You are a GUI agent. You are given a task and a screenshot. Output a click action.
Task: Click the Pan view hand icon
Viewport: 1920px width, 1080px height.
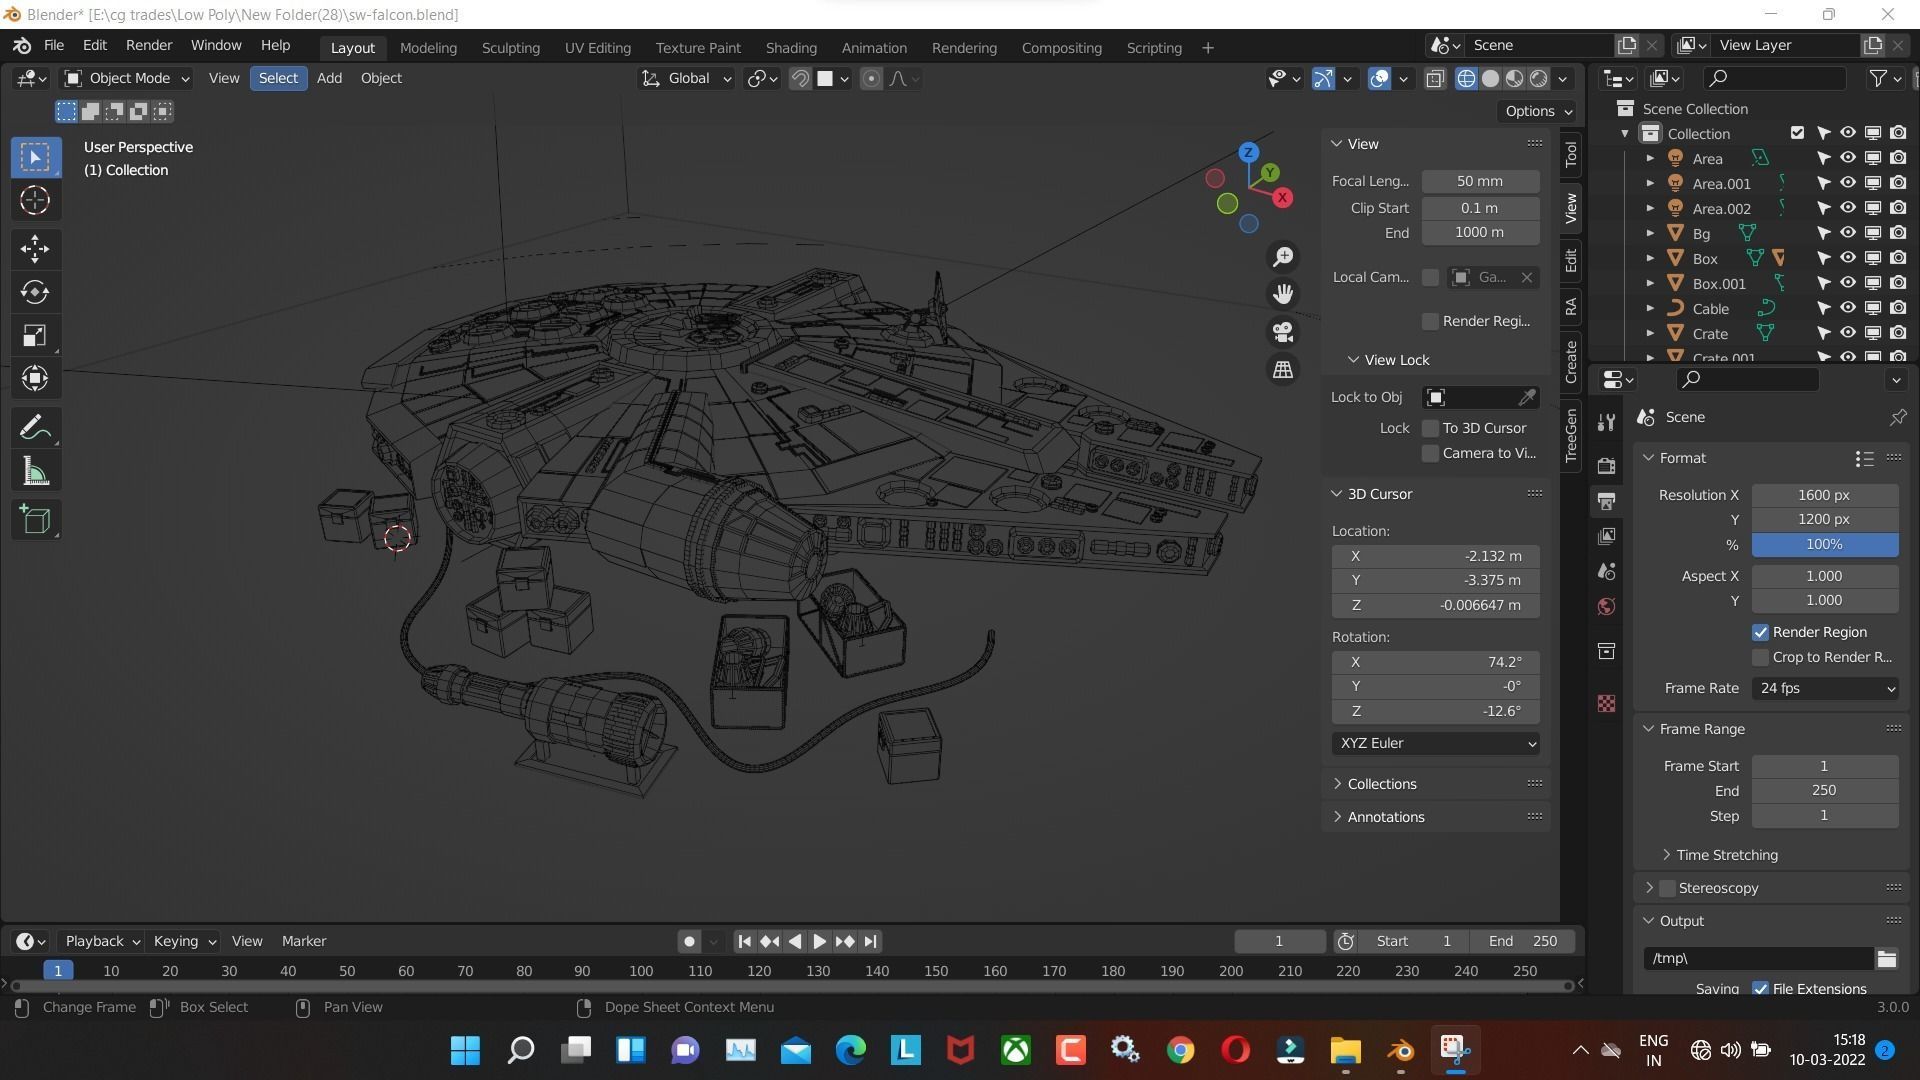coord(1283,294)
